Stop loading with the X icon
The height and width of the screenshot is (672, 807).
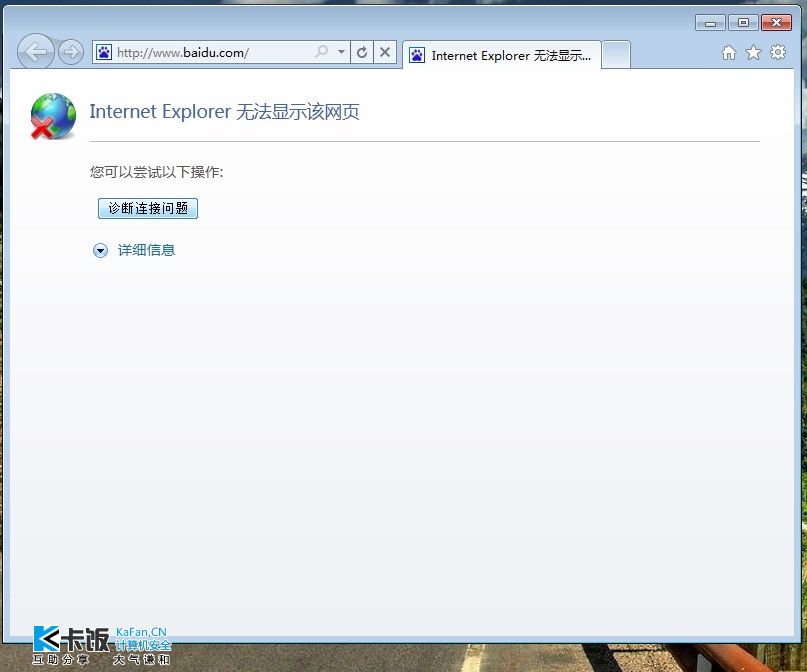(x=384, y=52)
